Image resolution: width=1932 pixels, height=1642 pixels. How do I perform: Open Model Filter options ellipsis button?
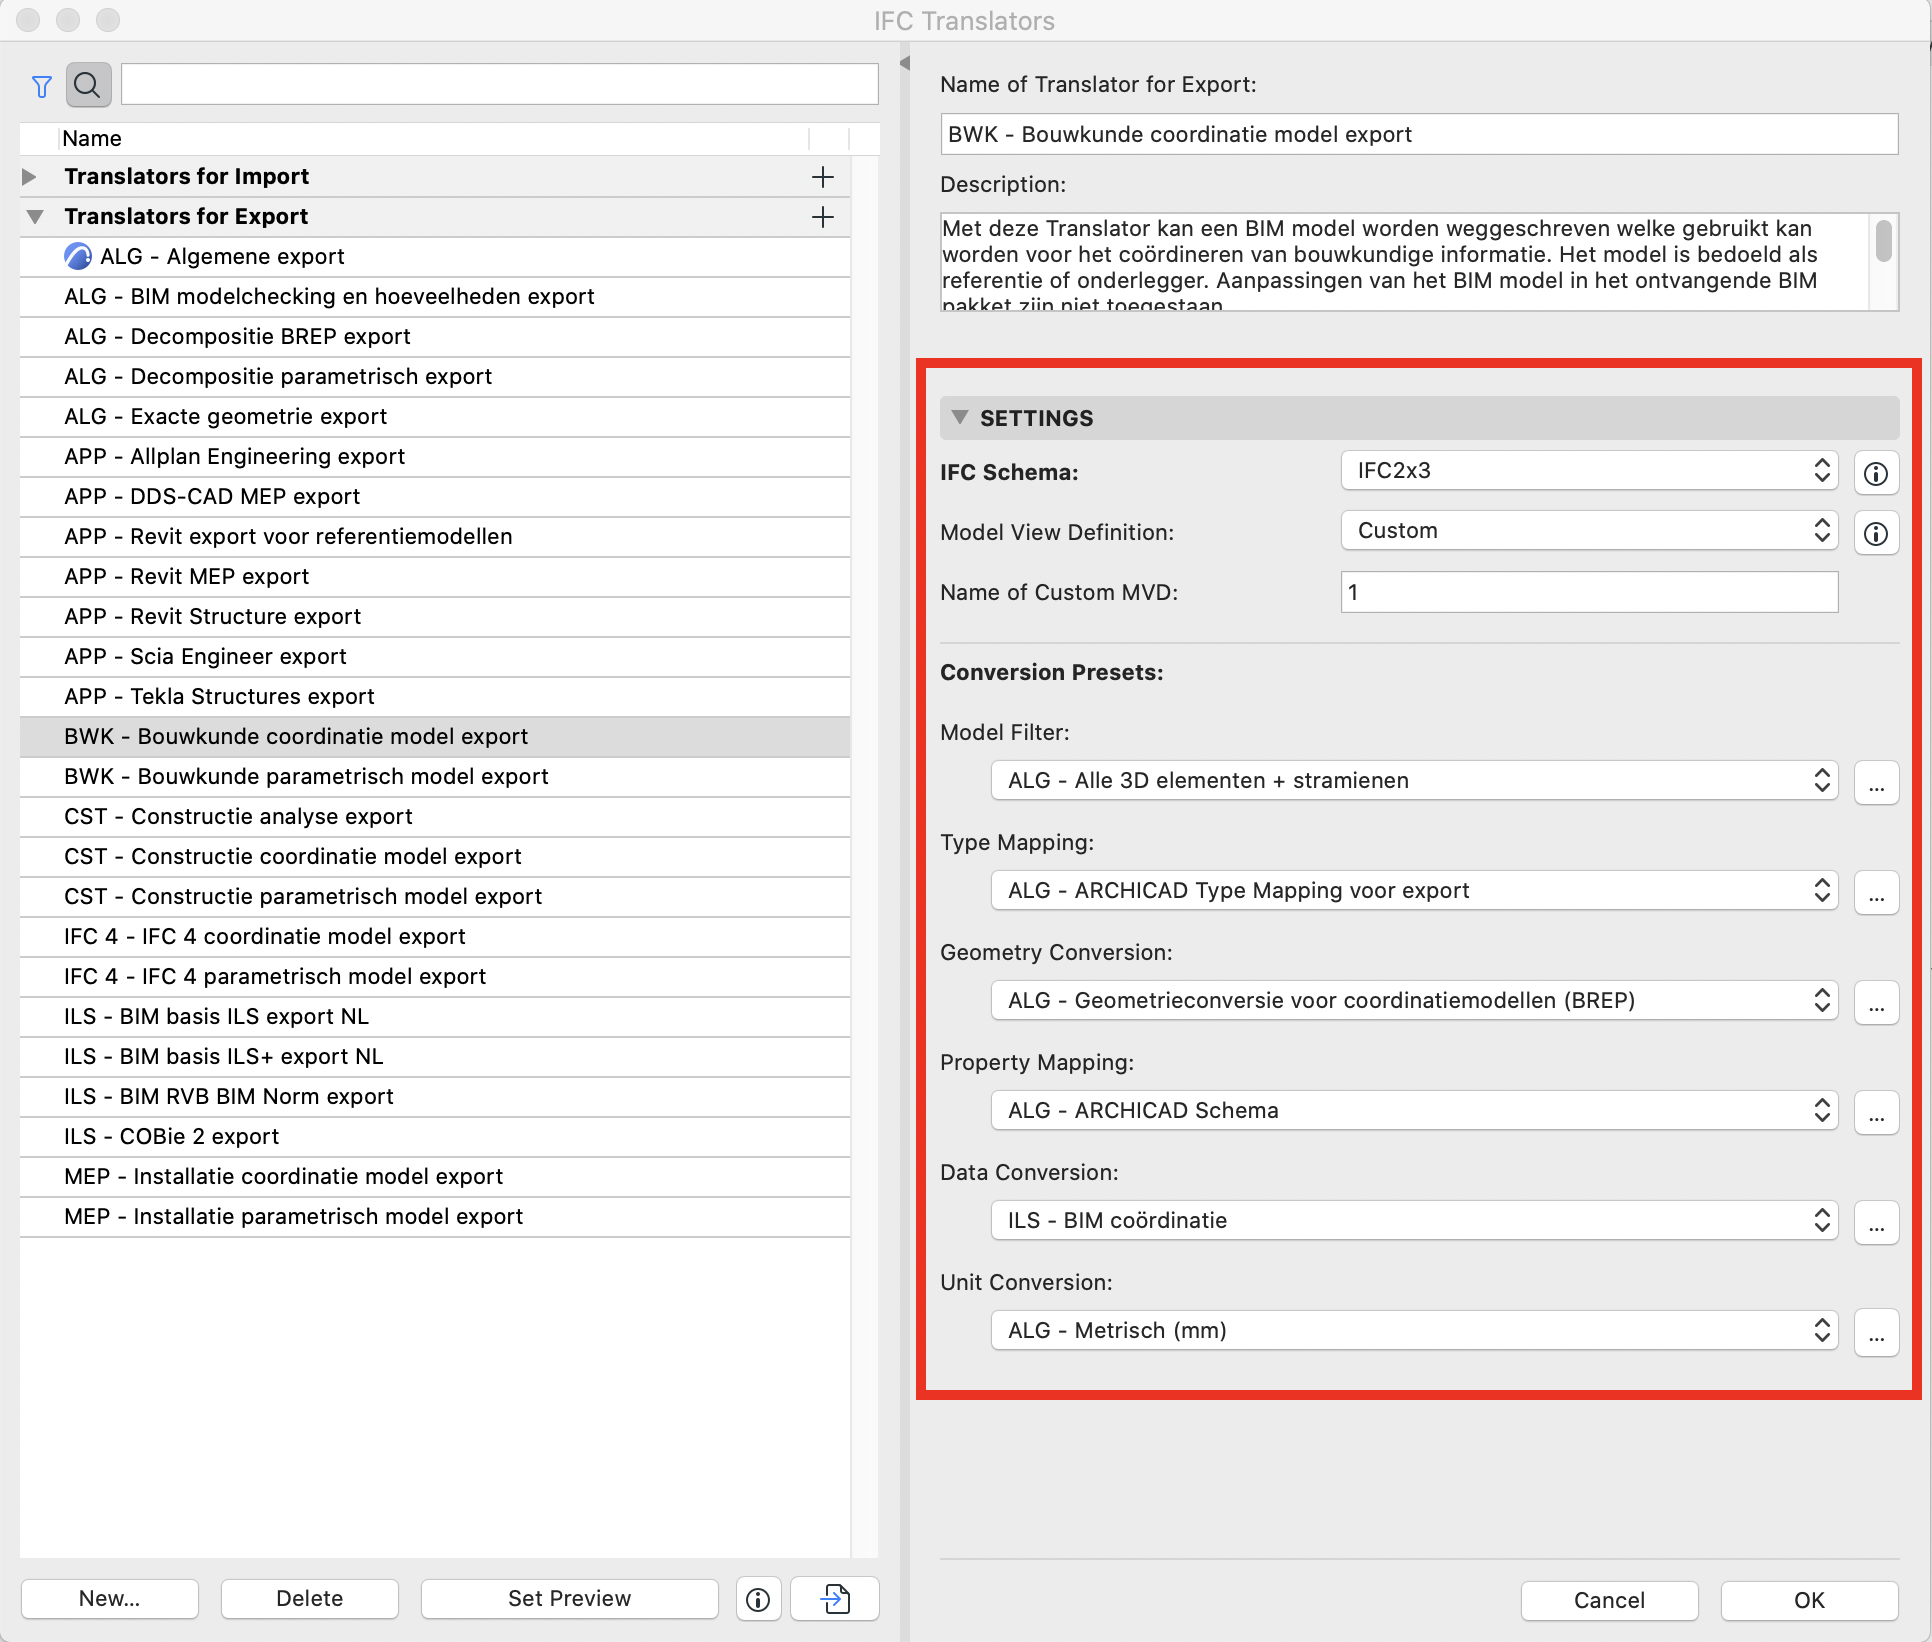point(1876,782)
